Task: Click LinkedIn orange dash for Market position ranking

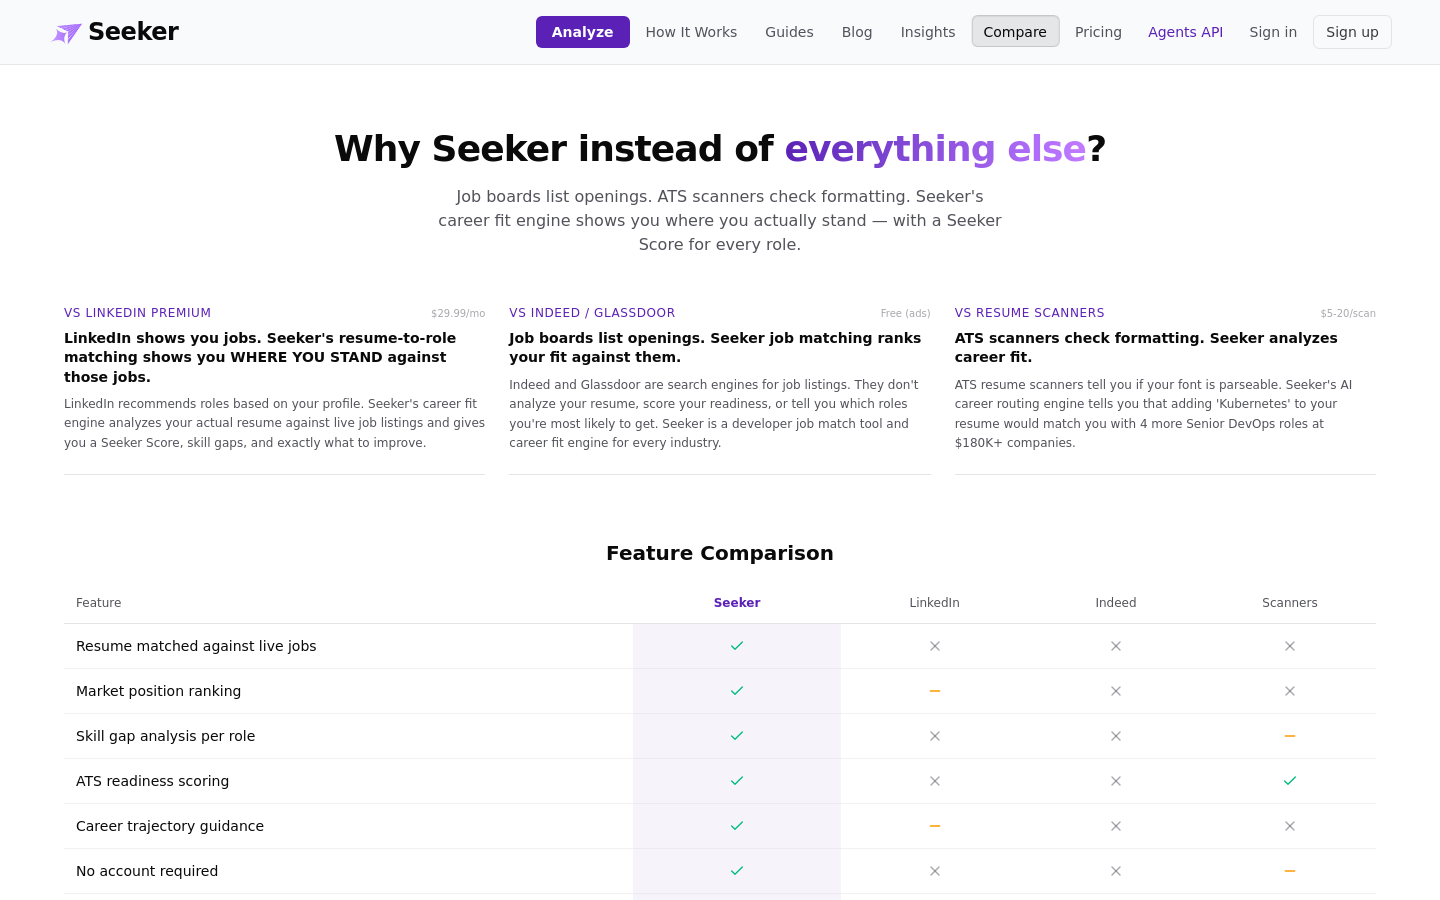Action: coord(935,691)
